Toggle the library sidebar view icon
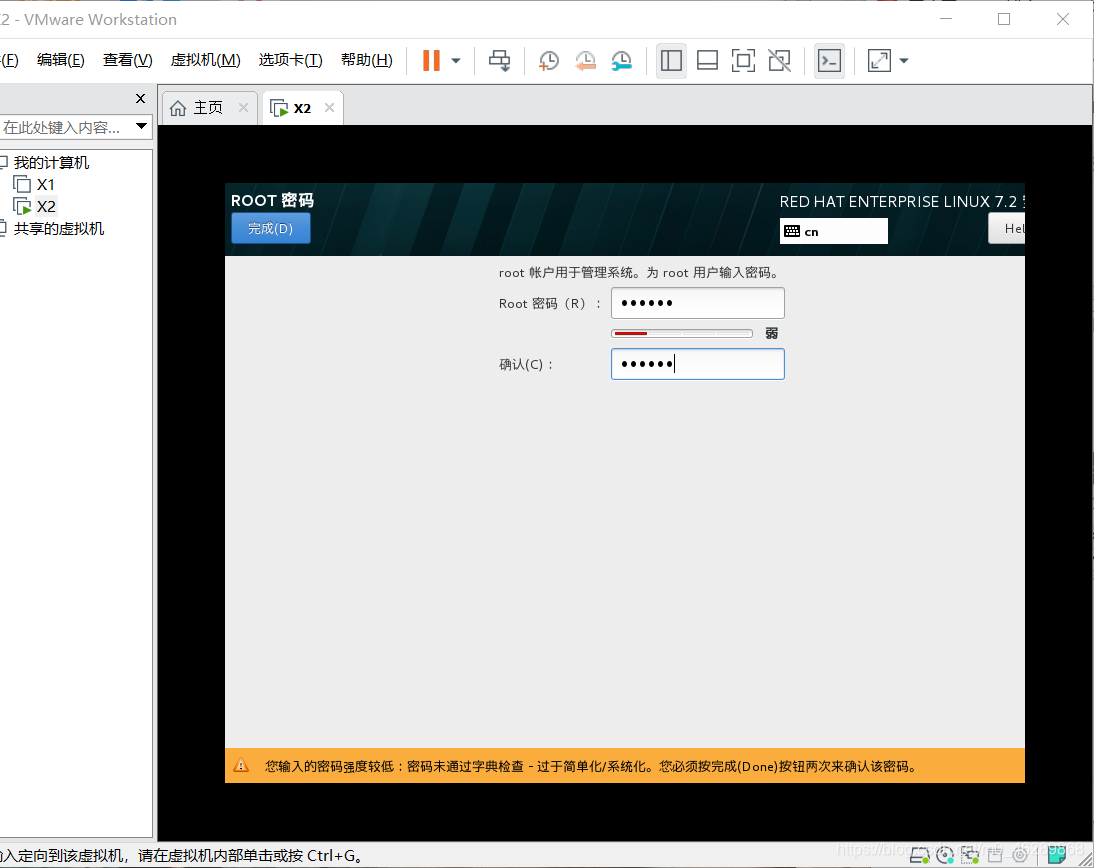 point(671,61)
